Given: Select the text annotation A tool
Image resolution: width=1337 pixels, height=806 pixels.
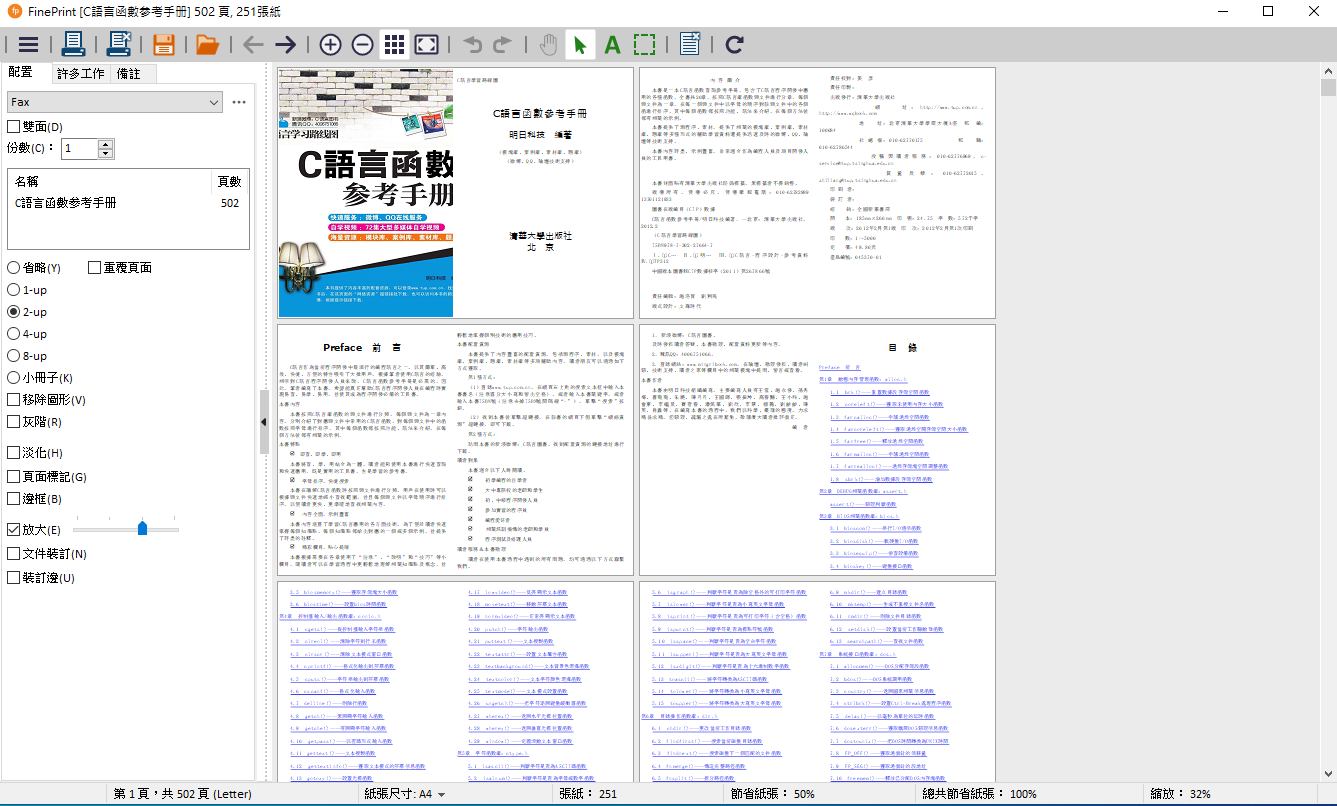Looking at the screenshot, I should coord(612,44).
